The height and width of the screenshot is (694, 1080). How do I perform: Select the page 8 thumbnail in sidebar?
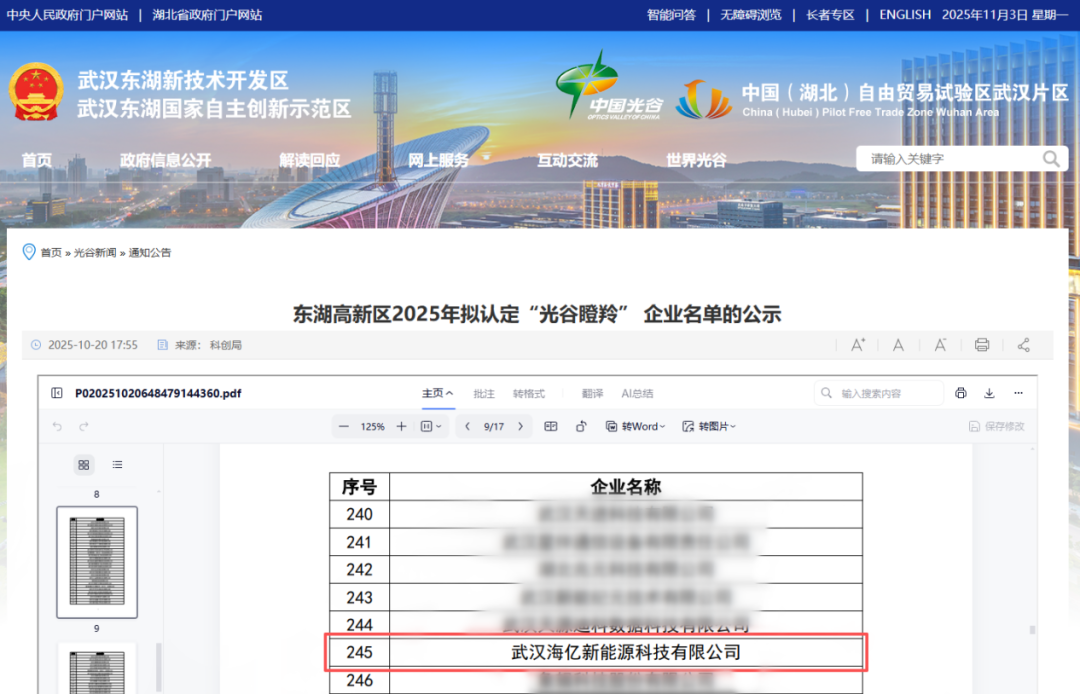(x=97, y=561)
